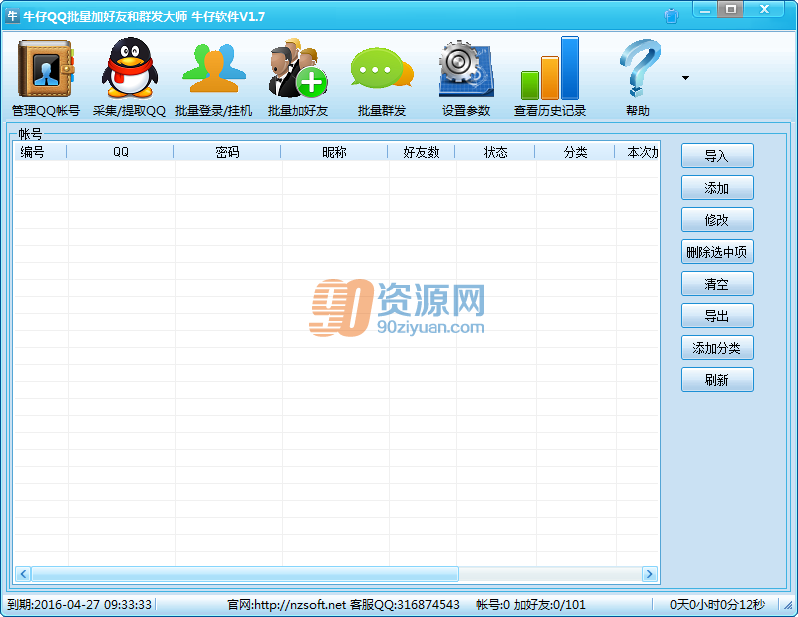The width and height of the screenshot is (798, 617).
Task: Click the 好友数 column header
Action: click(421, 152)
